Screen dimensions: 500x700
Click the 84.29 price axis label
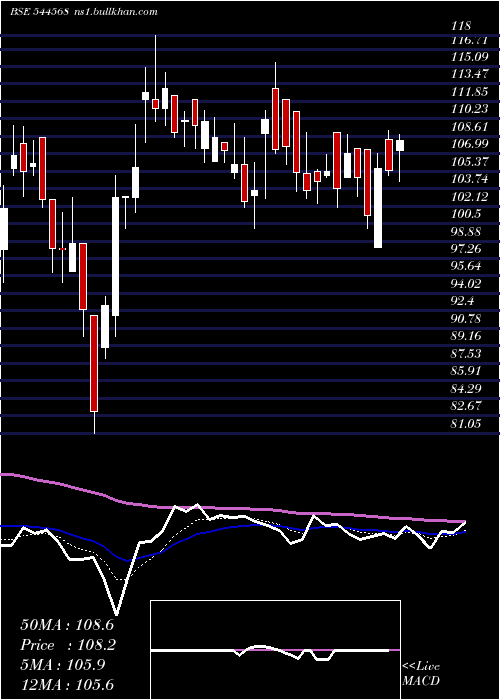pos(466,388)
